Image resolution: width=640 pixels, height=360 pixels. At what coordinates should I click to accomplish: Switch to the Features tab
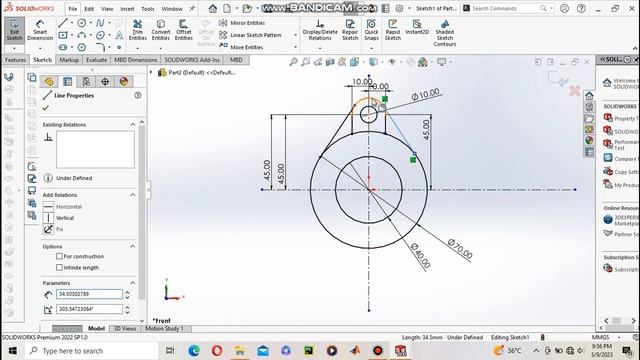[x=16, y=60]
